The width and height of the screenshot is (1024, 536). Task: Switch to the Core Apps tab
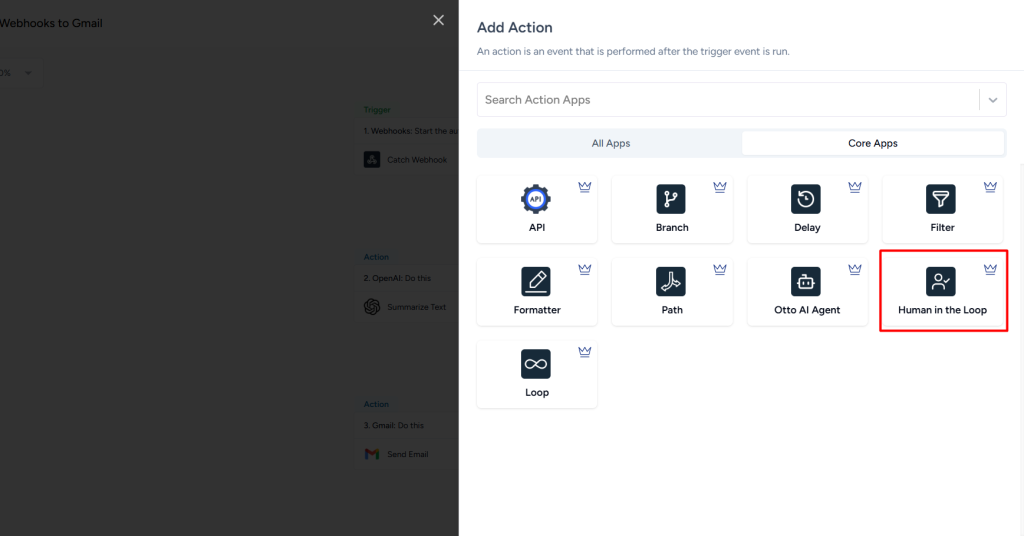872,143
